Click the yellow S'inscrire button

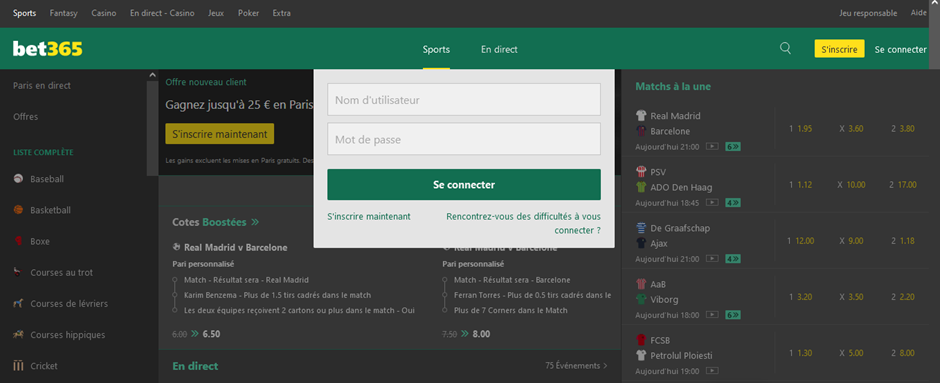click(839, 49)
